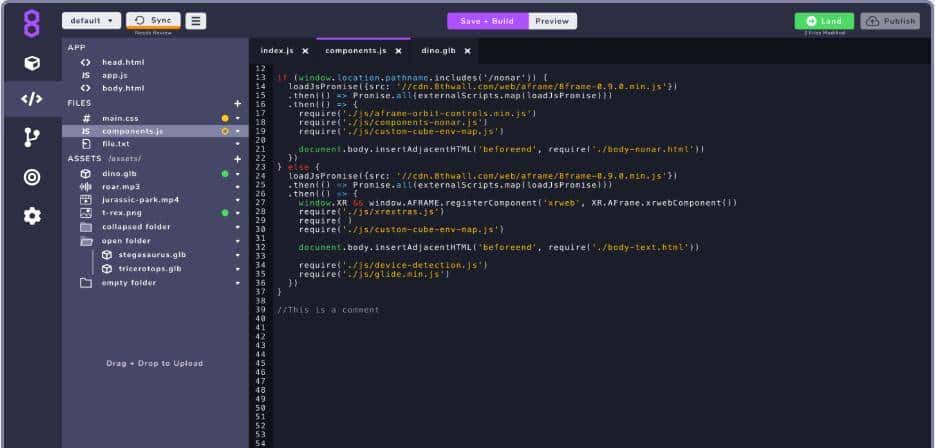The image size is (935, 448).
Task: Open the code editor sidebar icon
Action: tap(32, 99)
